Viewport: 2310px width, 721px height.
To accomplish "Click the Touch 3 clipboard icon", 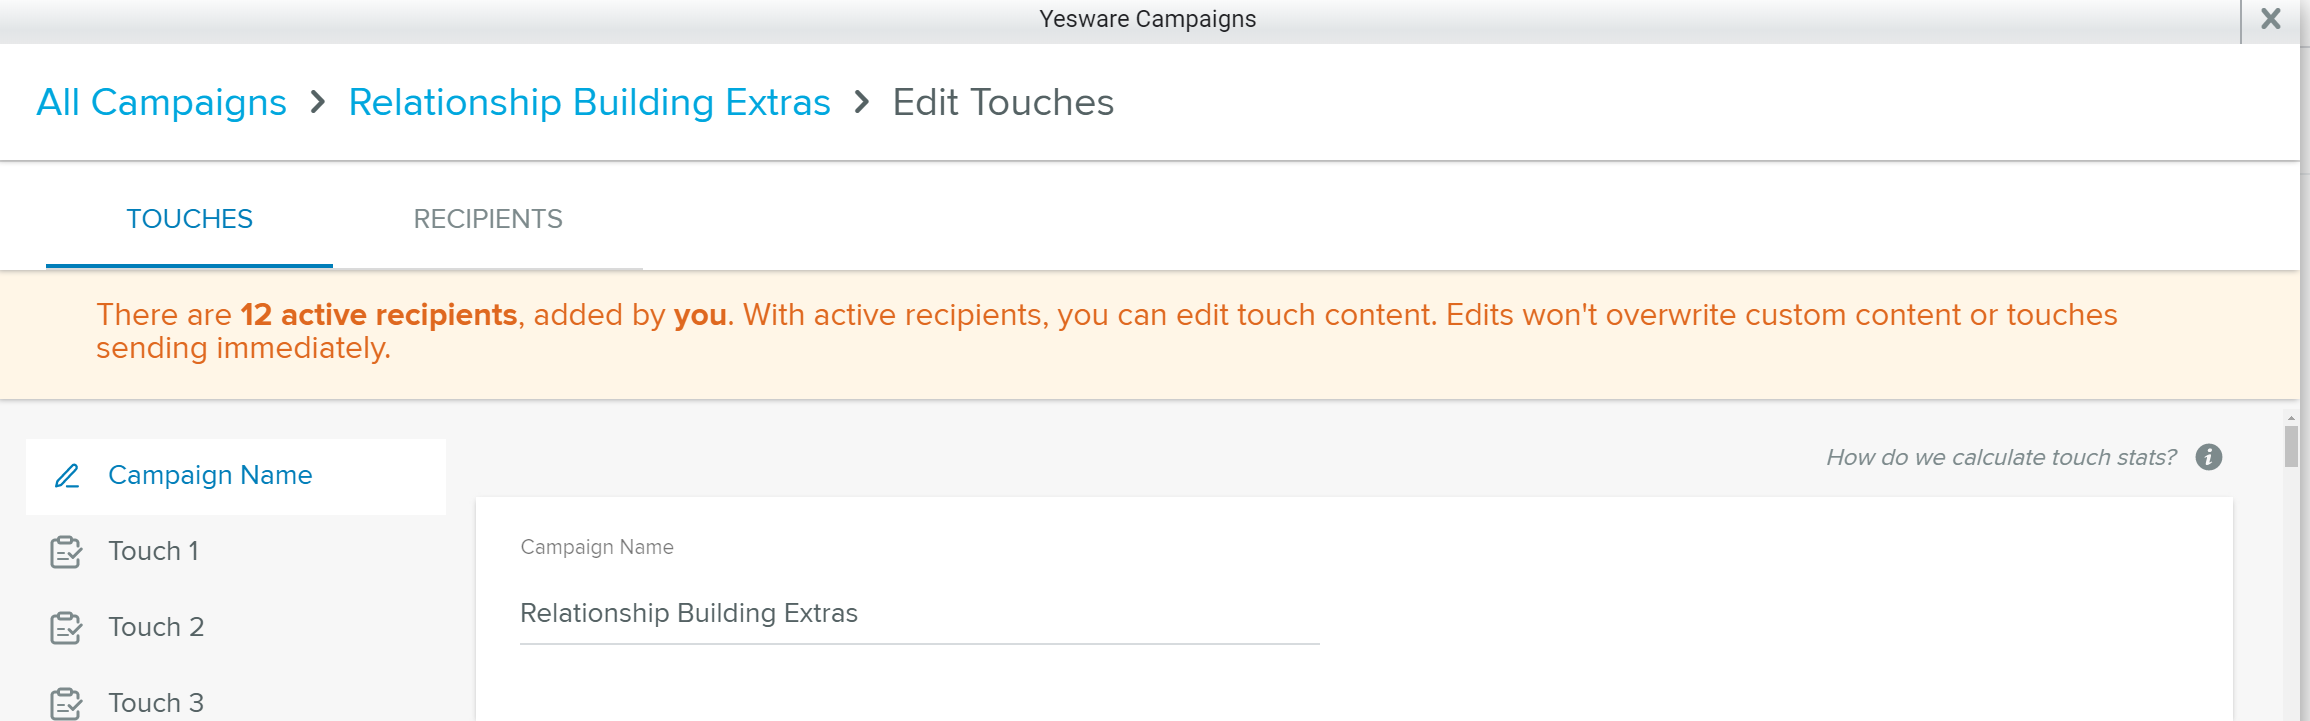I will (x=66, y=704).
